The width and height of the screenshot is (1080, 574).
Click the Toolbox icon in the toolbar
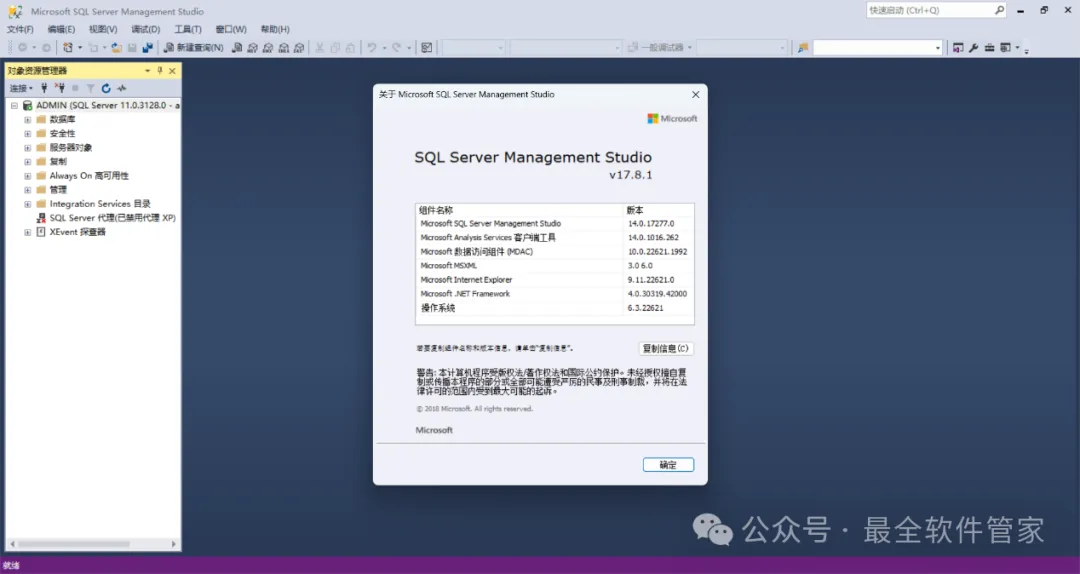point(989,48)
